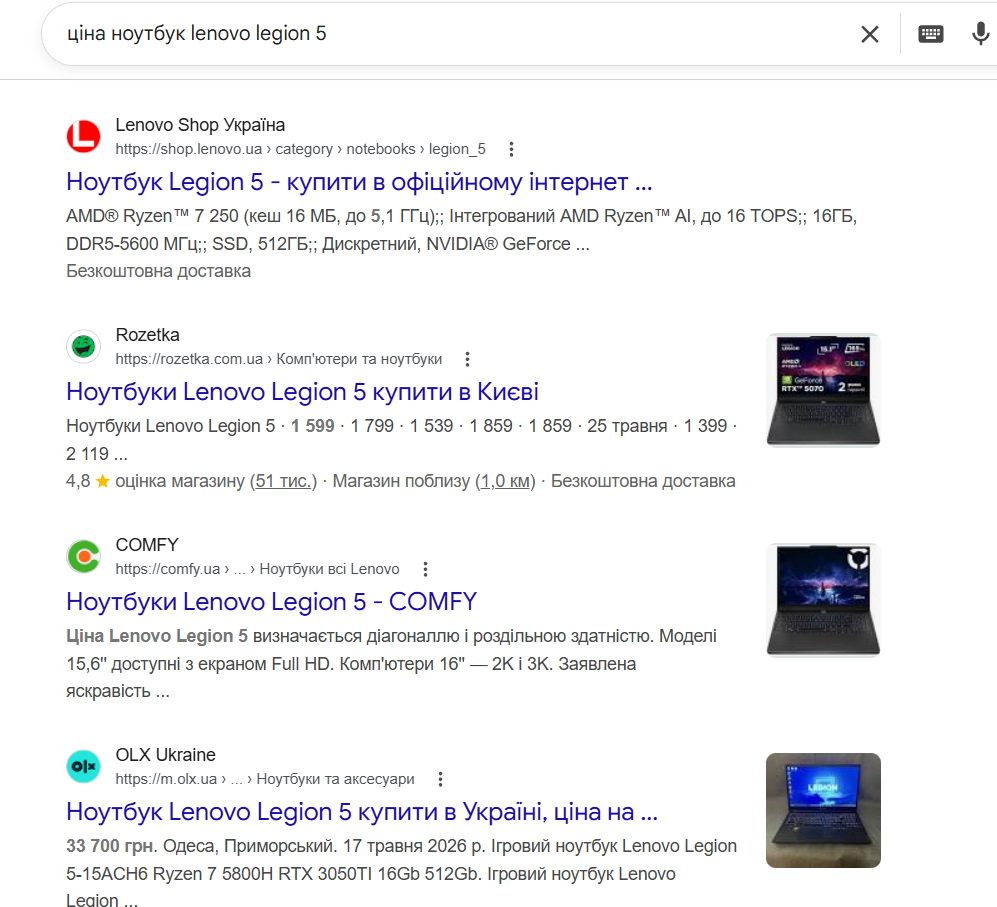Viewport: 997px width, 907px height.
Task: Open the Rozetka laptop thumbnail image
Action: (823, 390)
